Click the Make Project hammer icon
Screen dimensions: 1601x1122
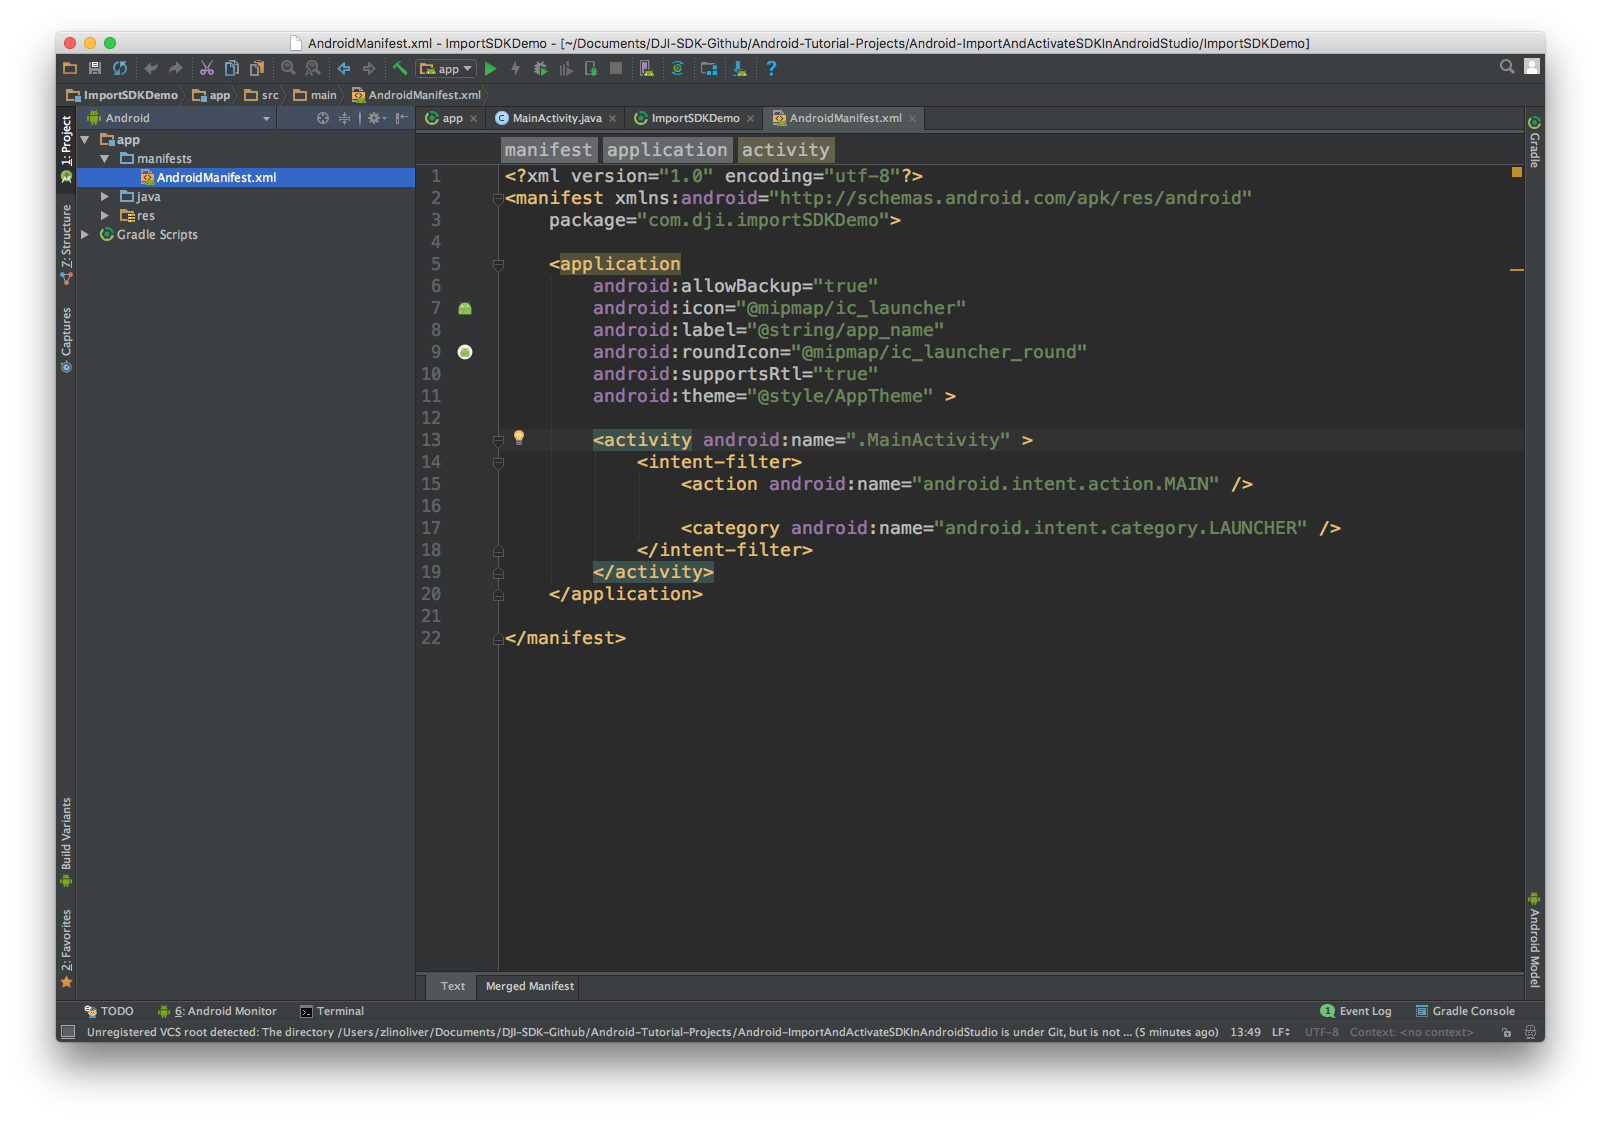tap(398, 69)
